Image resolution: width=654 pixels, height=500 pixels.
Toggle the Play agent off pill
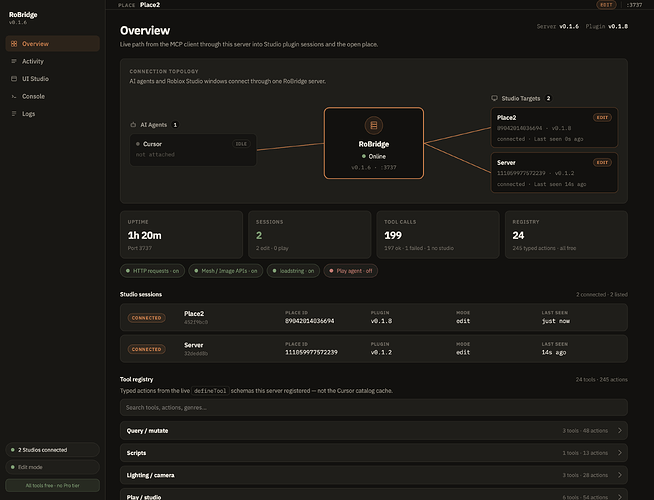350,271
